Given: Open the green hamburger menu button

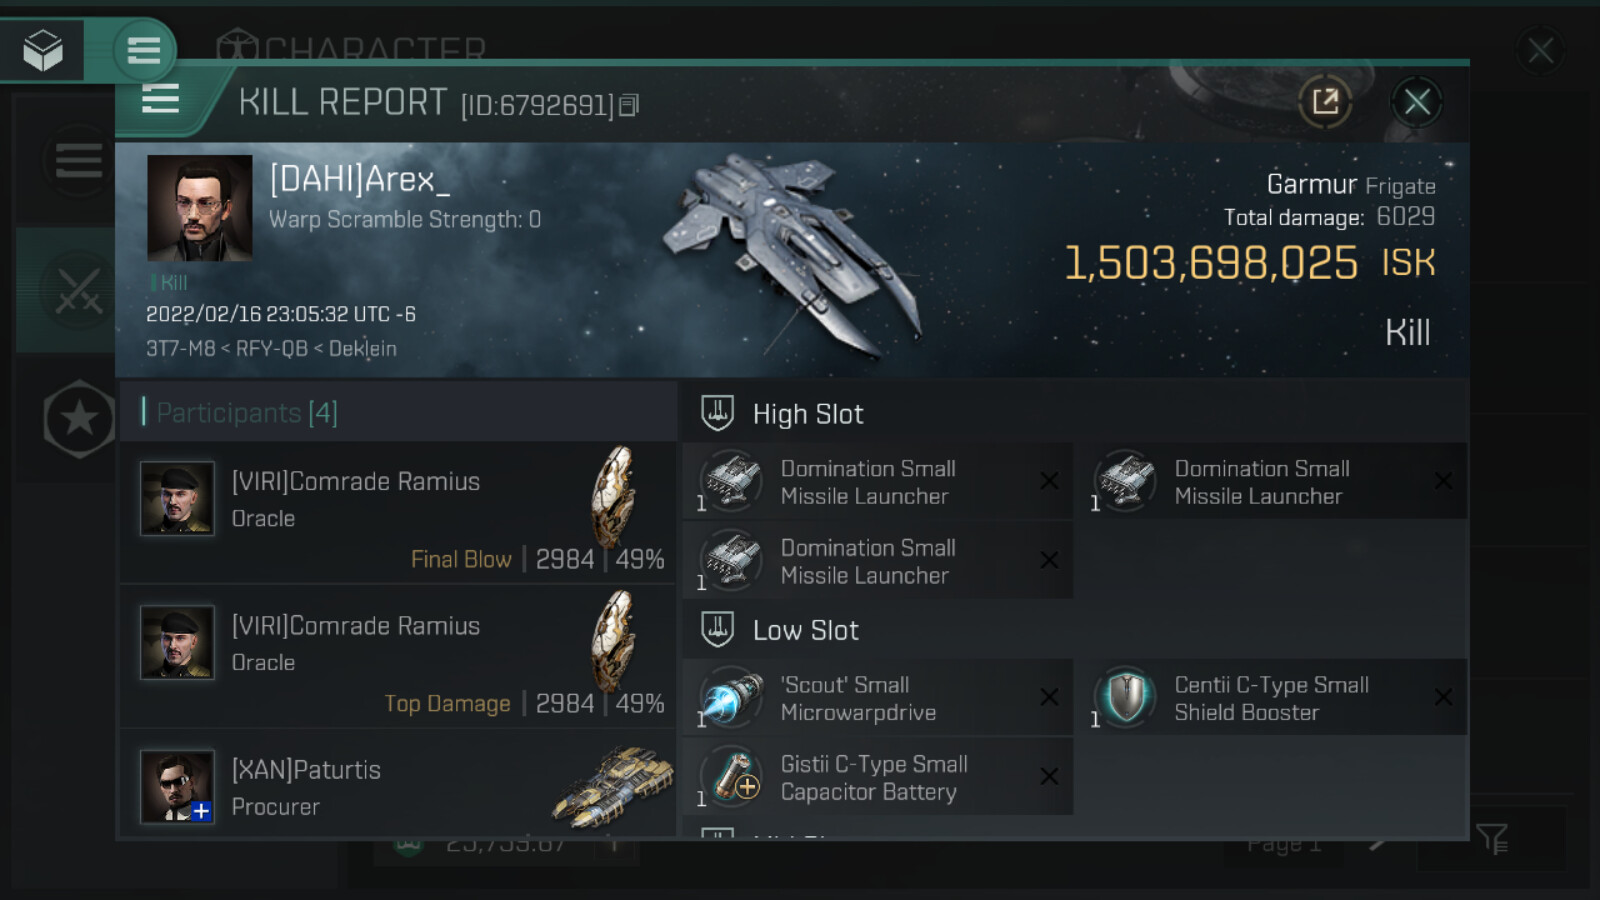Looking at the screenshot, I should pyautogui.click(x=144, y=50).
